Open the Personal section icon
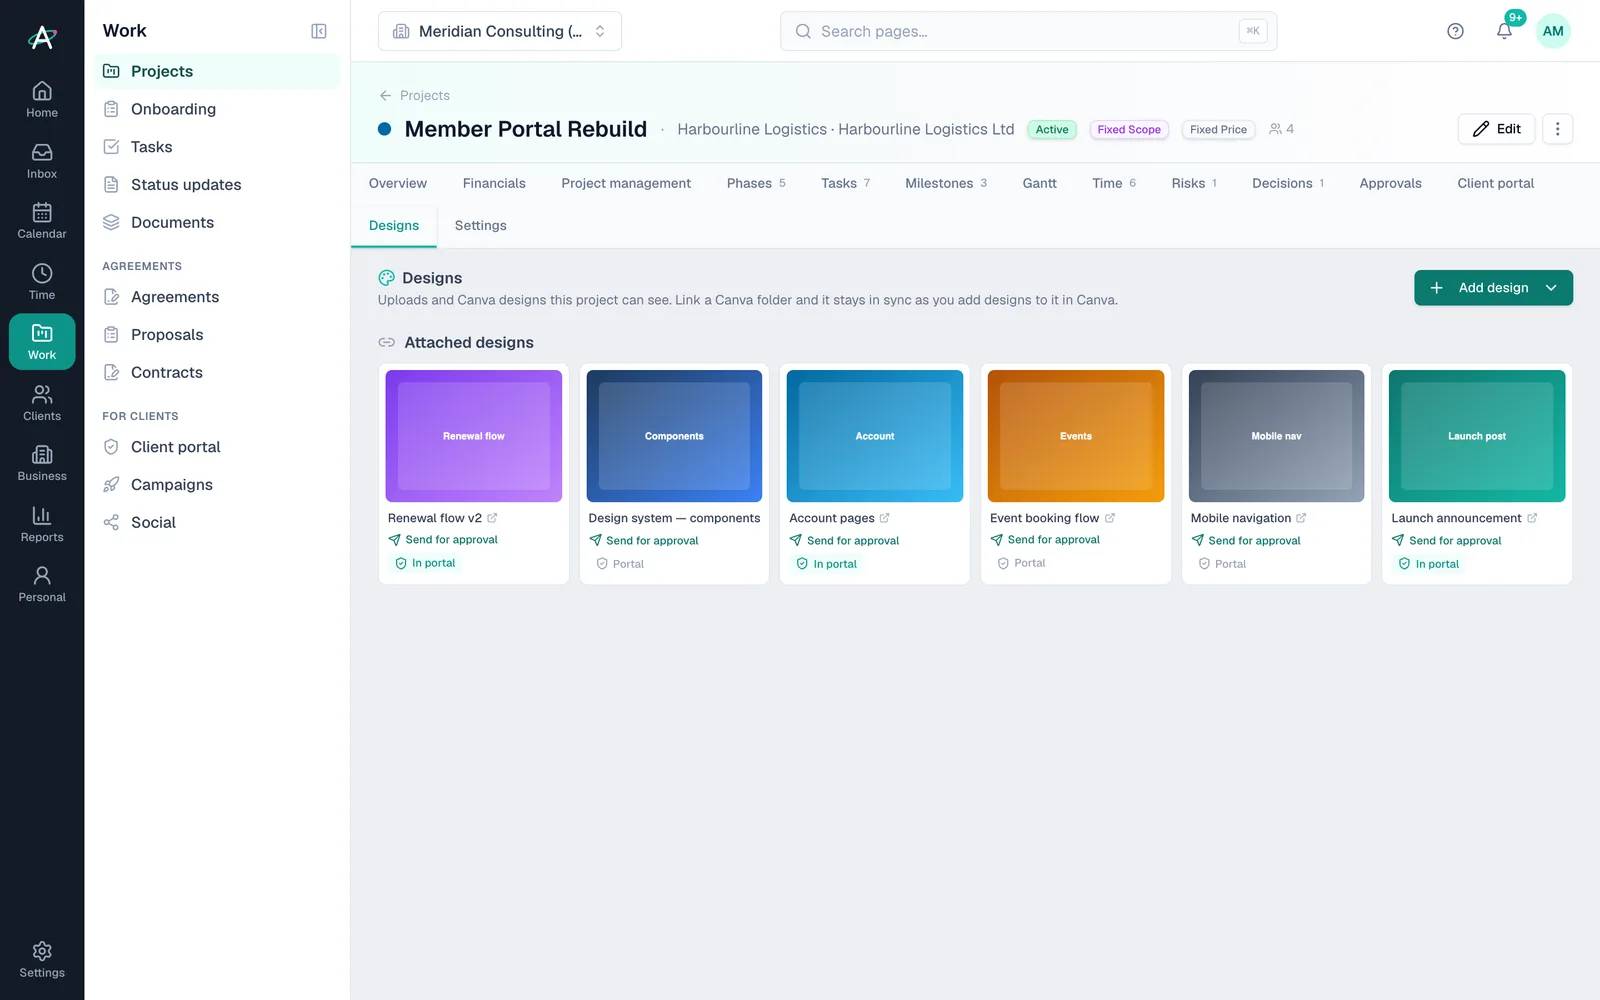The height and width of the screenshot is (1000, 1600). [42, 584]
